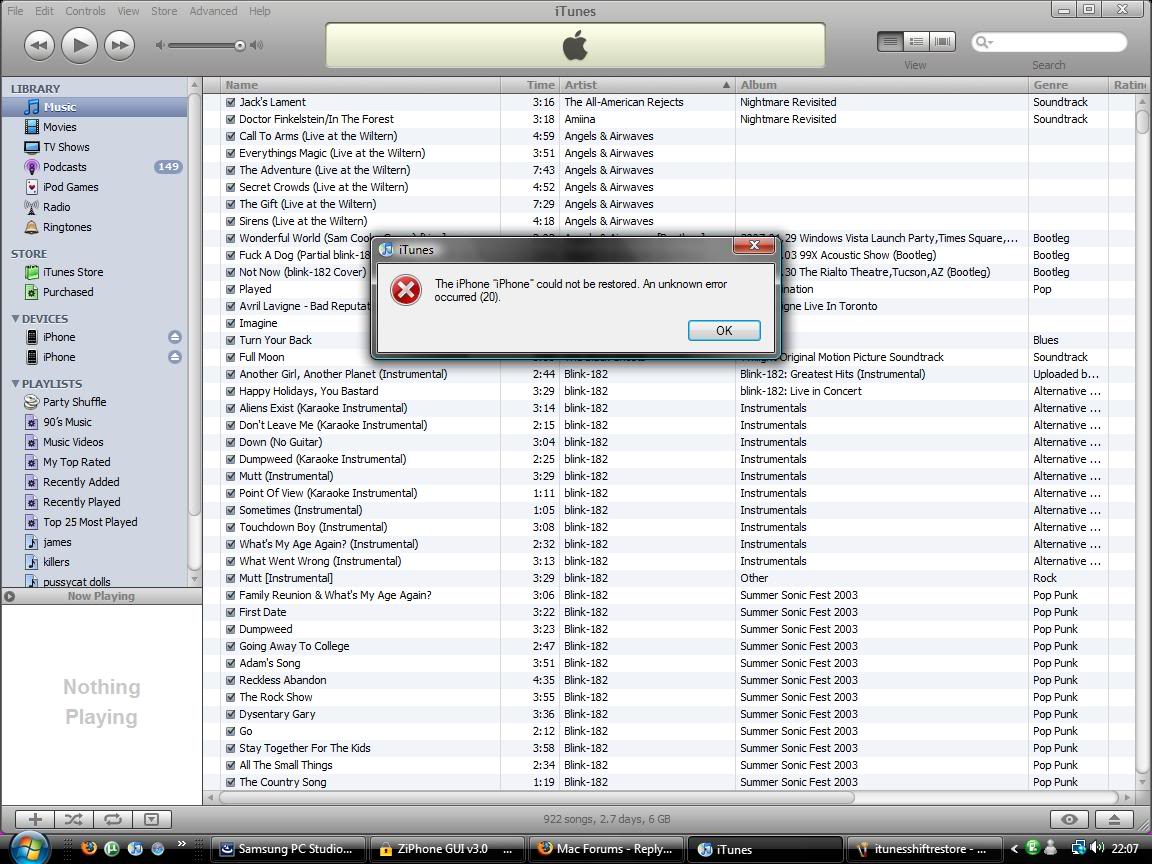Open the View menu
This screenshot has width=1152, height=864.
[x=128, y=11]
